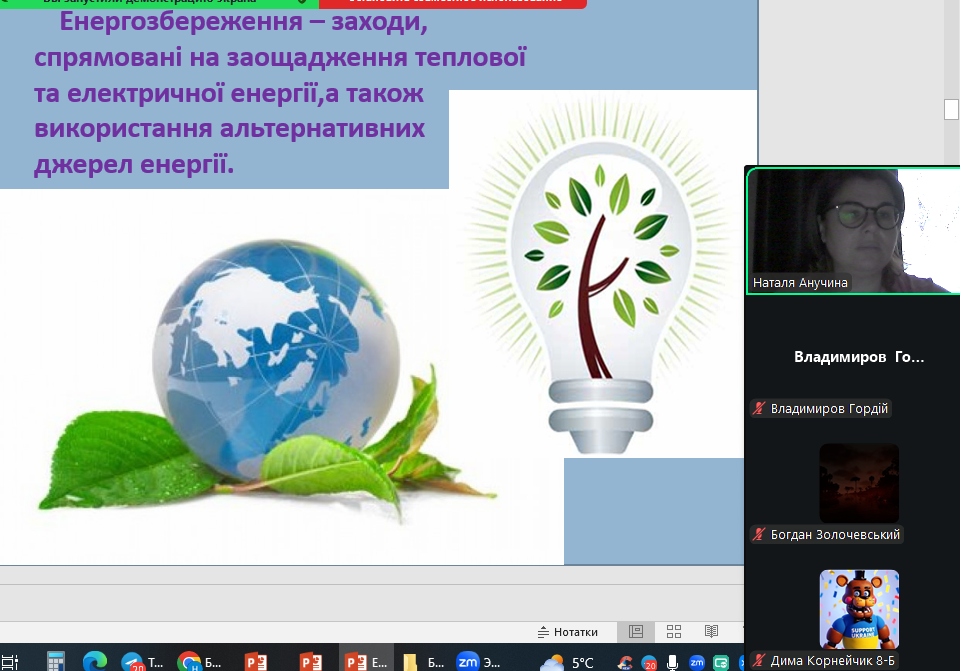The height and width of the screenshot is (671, 961).
Task: Open File Explorer folder in taskbar
Action: point(417,661)
